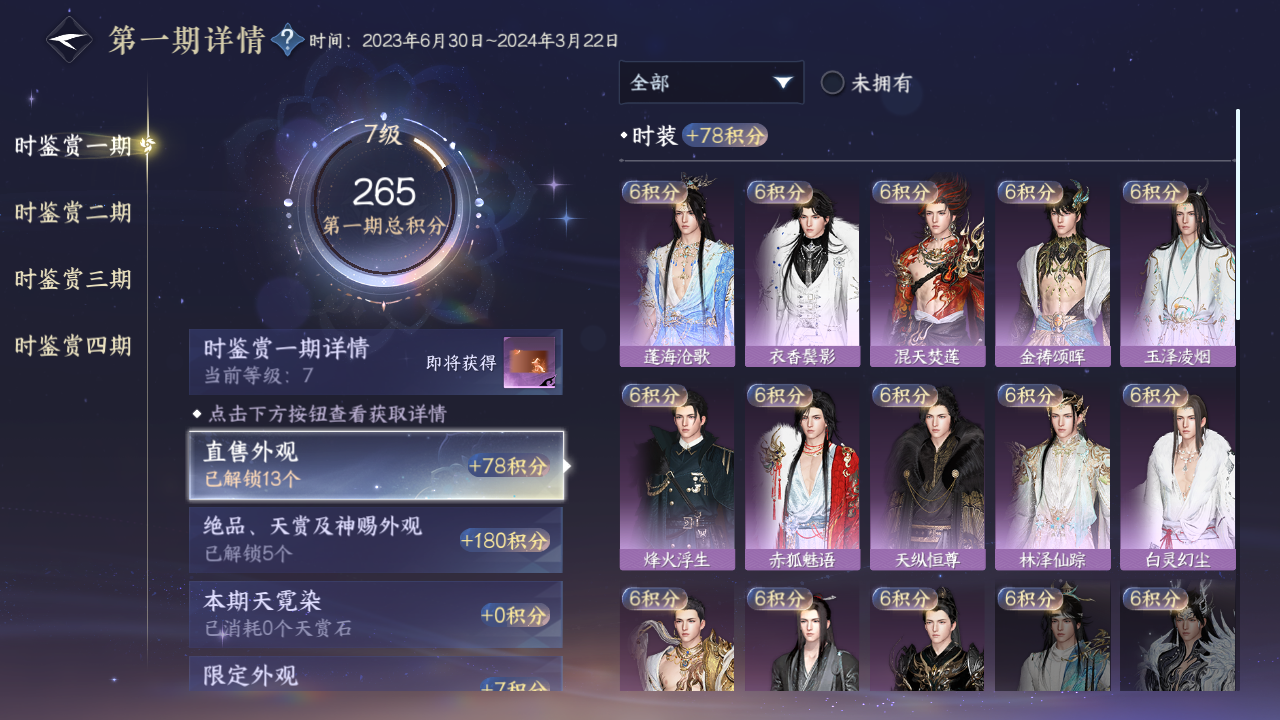
Task: Click the white dropdown arrow beside 全部
Action: click(x=783, y=83)
